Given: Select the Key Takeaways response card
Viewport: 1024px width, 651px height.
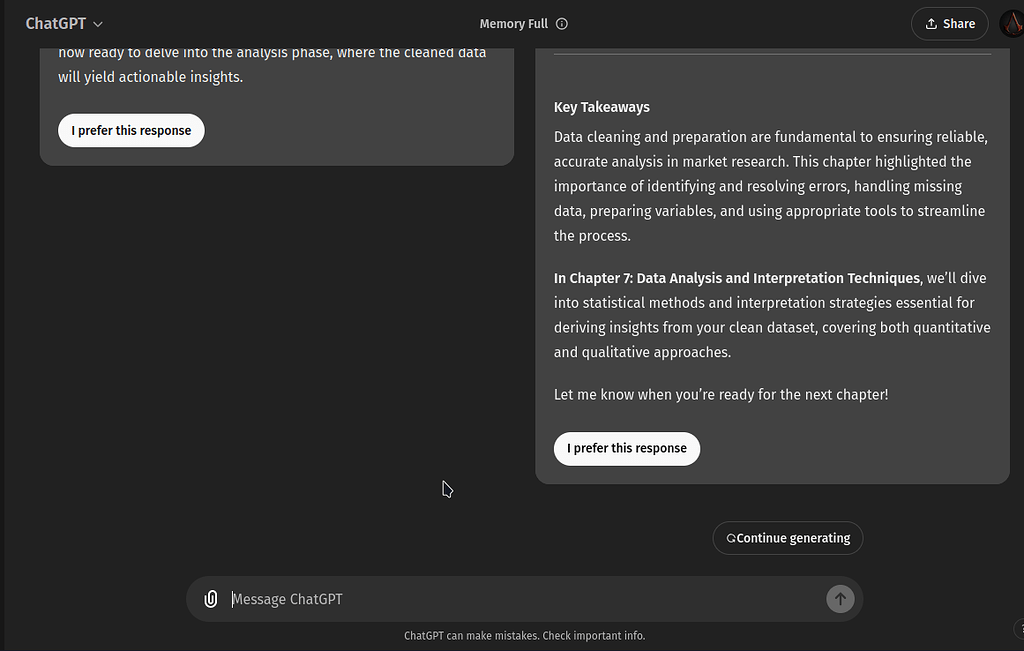Looking at the screenshot, I should point(772,250).
